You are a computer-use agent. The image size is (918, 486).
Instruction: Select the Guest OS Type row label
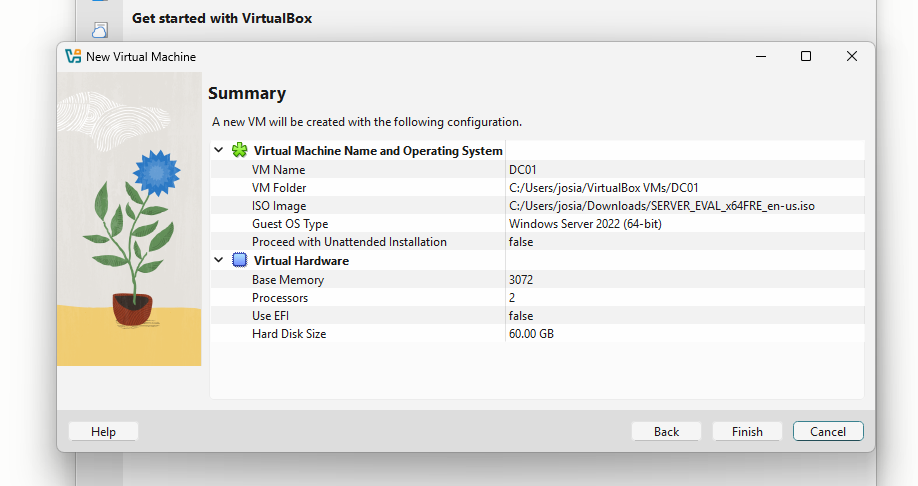click(x=290, y=224)
